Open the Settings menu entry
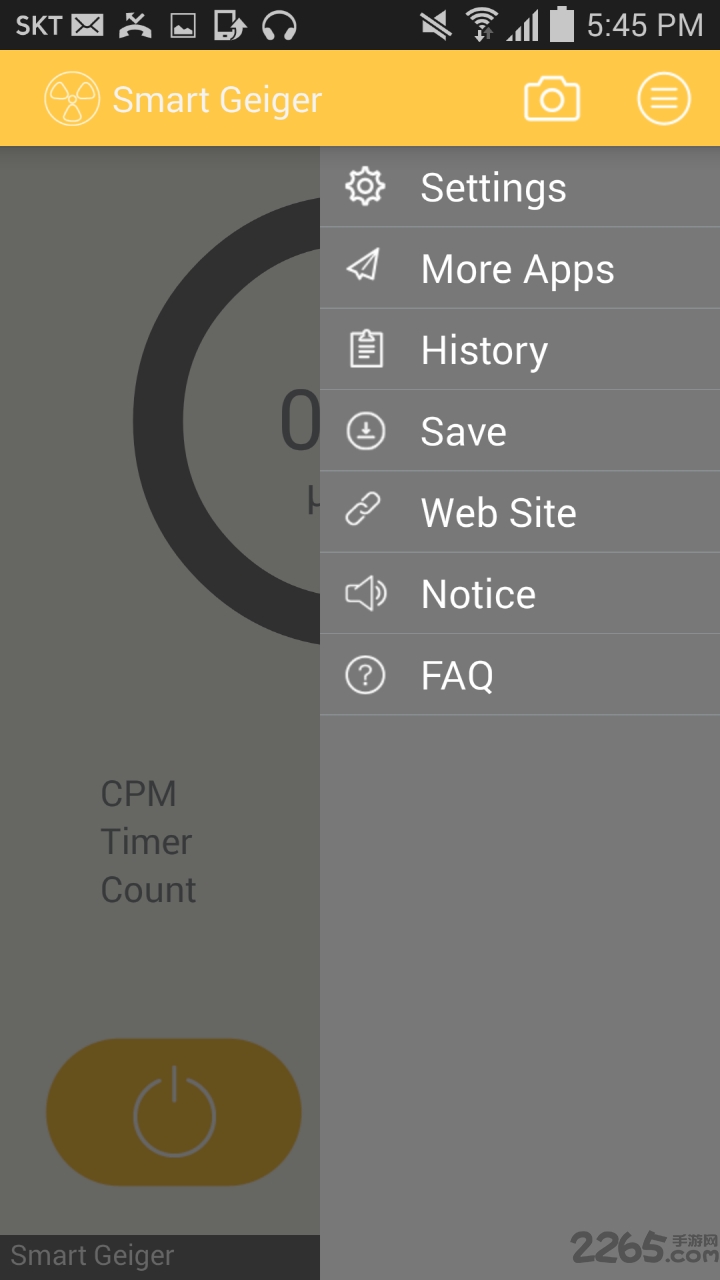Image resolution: width=720 pixels, height=1280 pixels. [493, 188]
